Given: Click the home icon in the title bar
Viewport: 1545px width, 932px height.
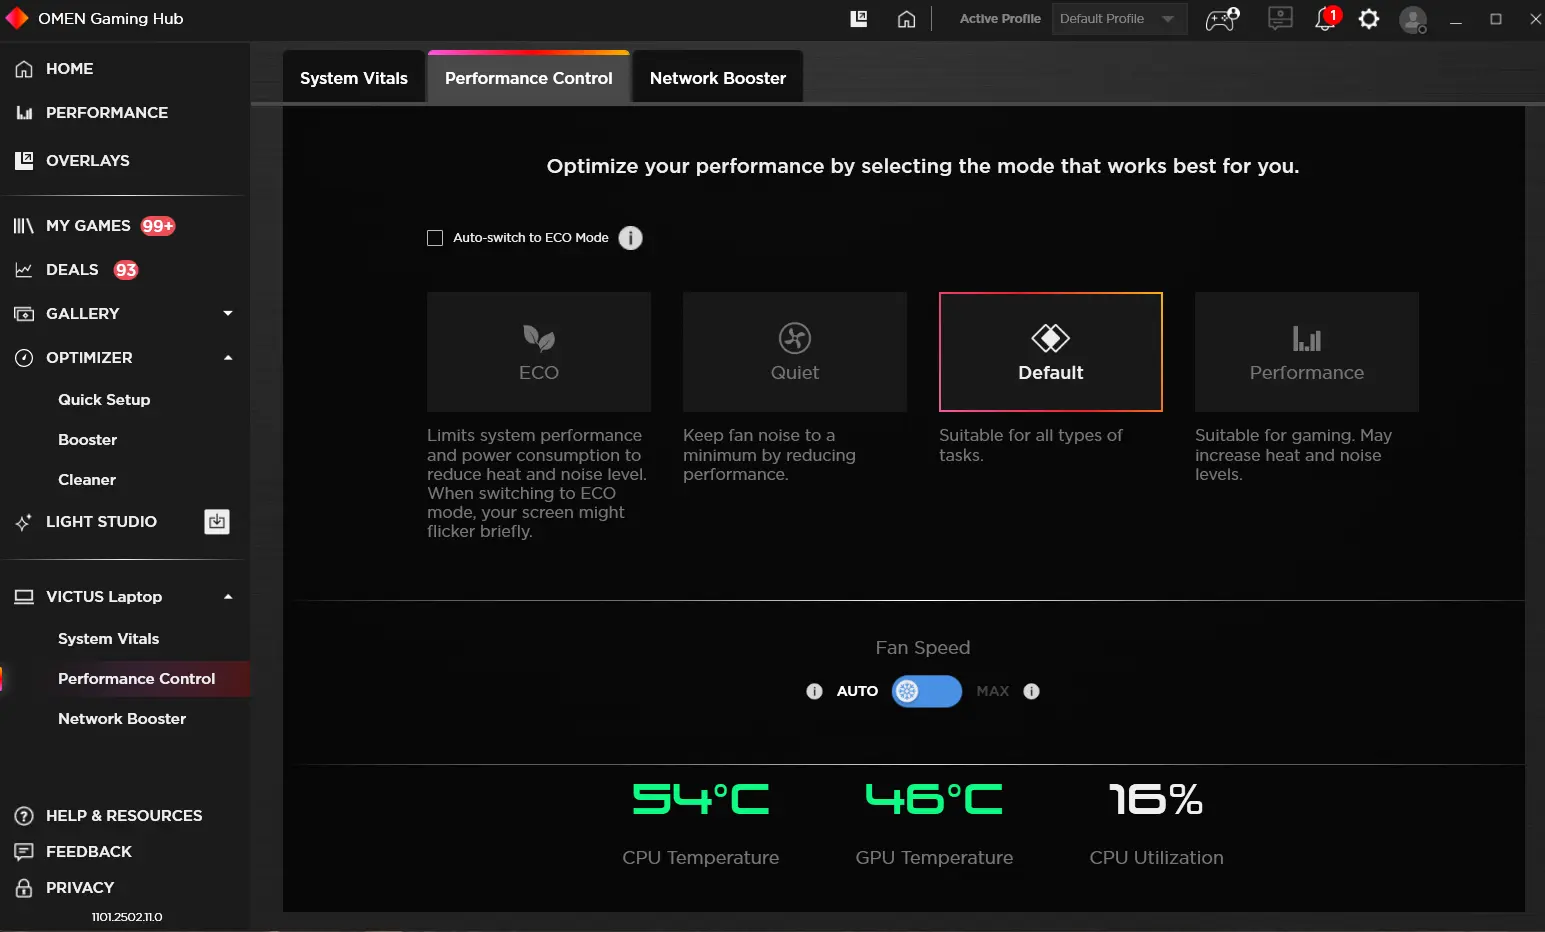Looking at the screenshot, I should coord(906,19).
